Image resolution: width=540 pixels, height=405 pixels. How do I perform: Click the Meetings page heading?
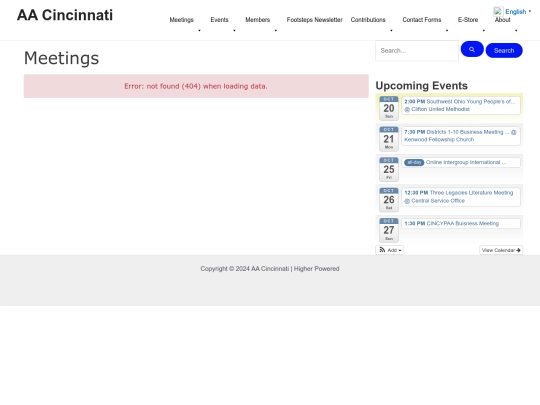tap(61, 58)
